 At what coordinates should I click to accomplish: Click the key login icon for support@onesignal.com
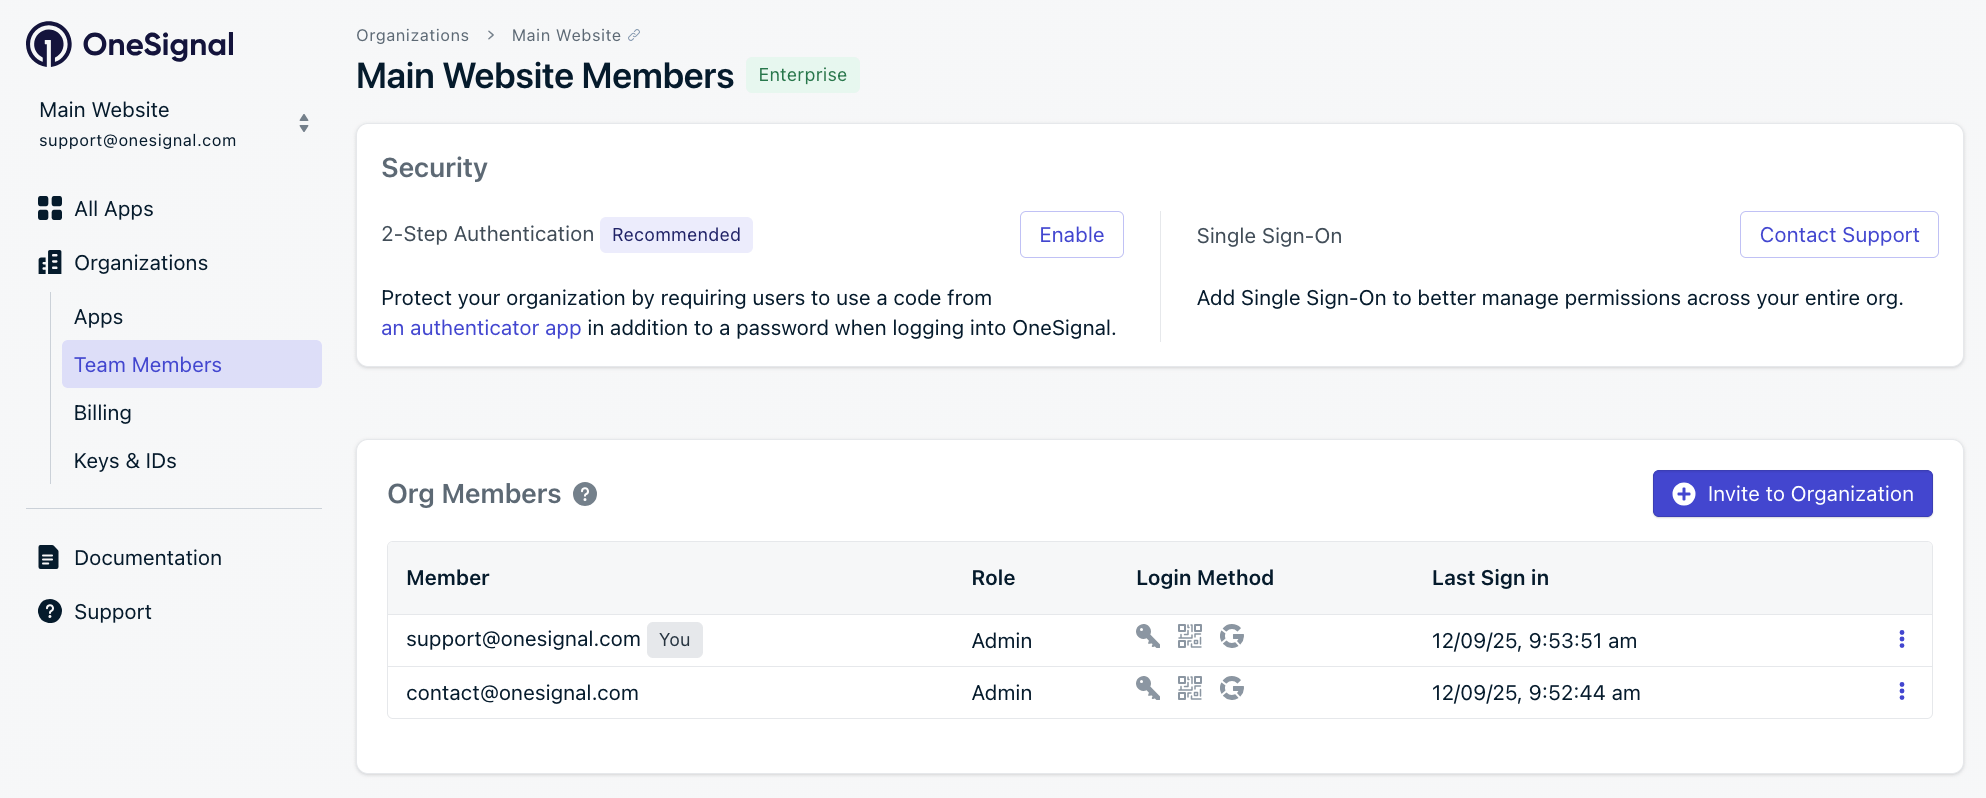1147,636
